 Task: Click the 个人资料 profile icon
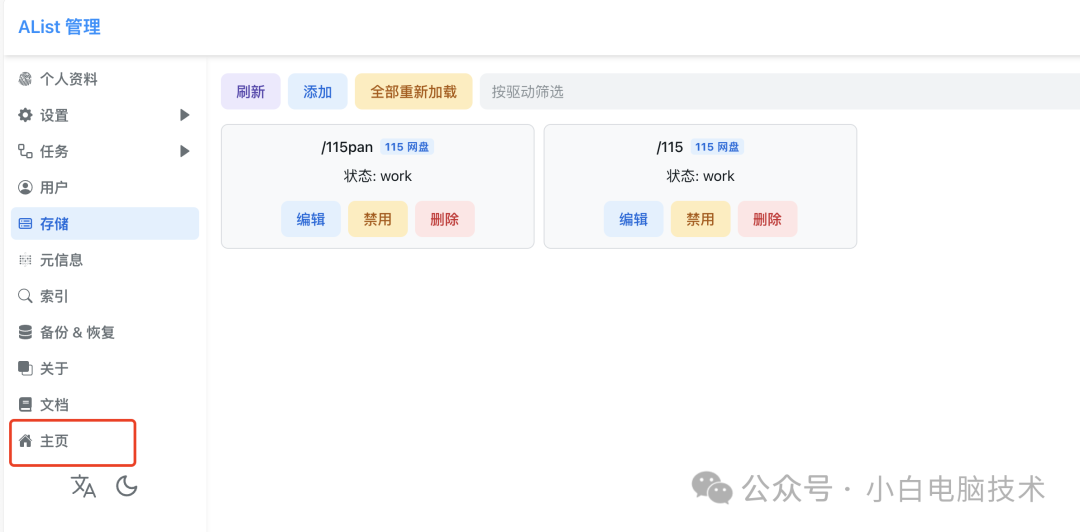(25, 79)
